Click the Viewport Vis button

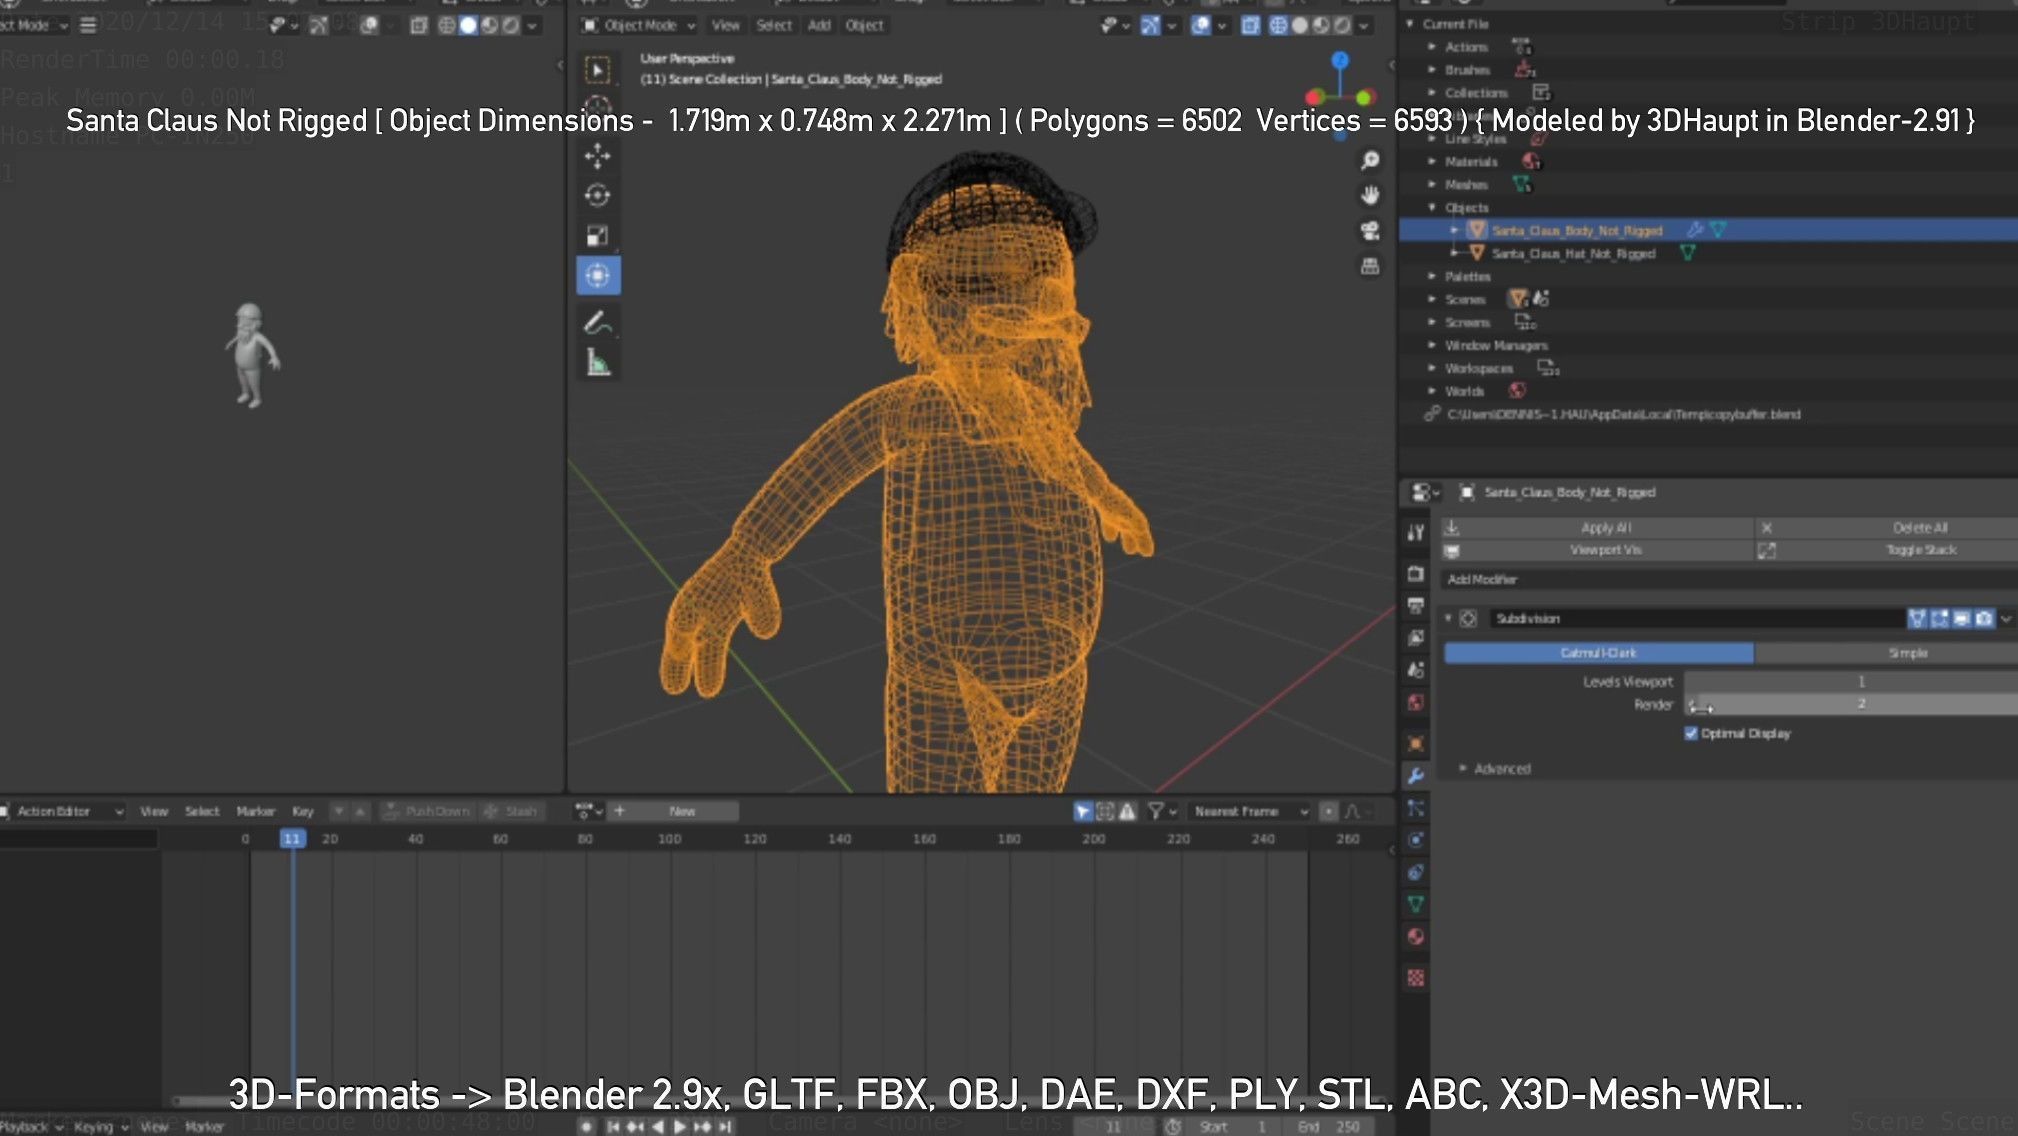(1597, 550)
